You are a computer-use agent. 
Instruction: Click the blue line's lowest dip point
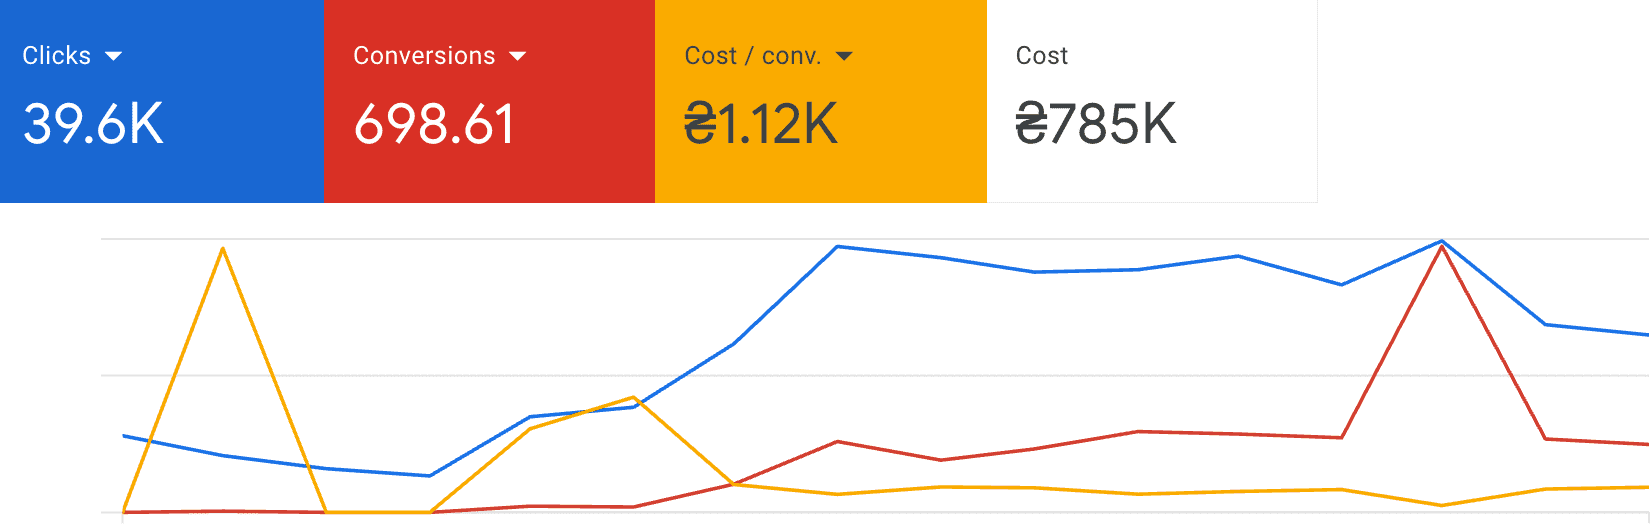[429, 475]
